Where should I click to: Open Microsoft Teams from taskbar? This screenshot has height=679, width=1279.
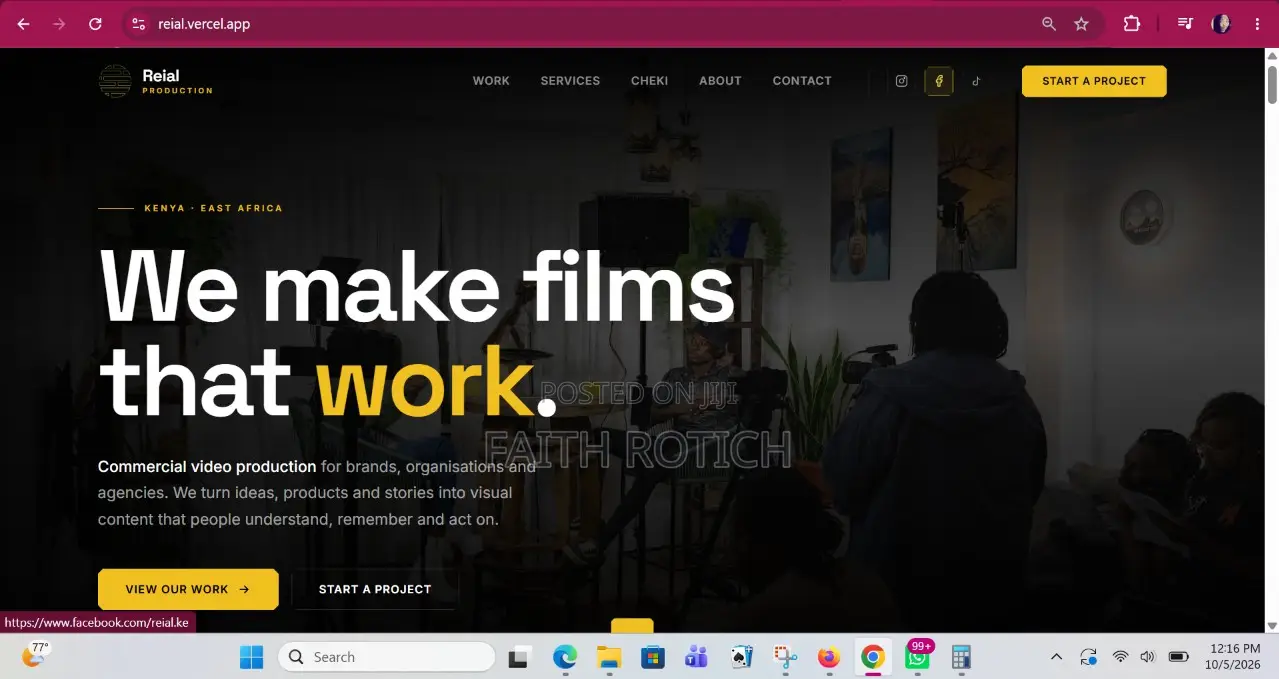tap(697, 657)
